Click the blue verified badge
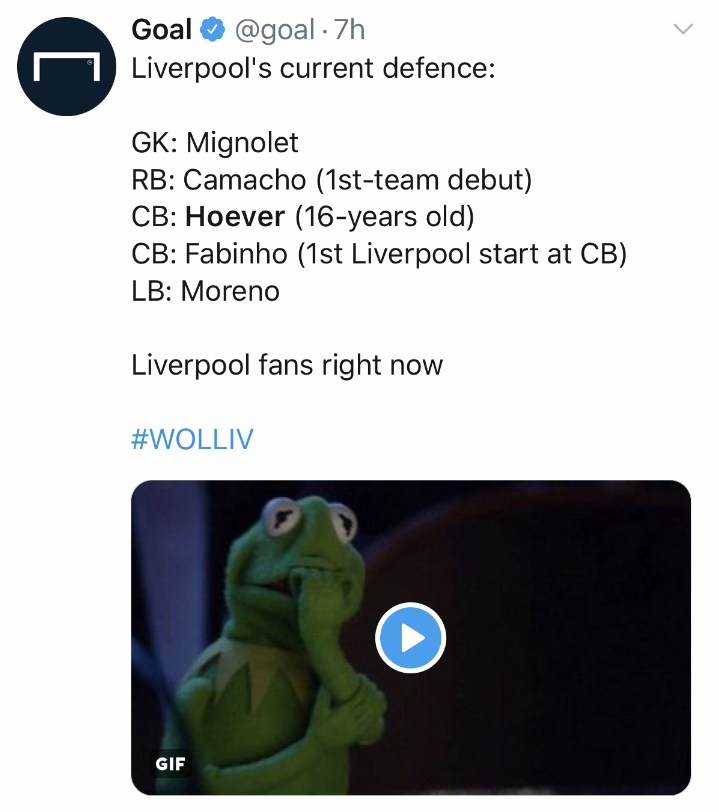 pyautogui.click(x=212, y=31)
